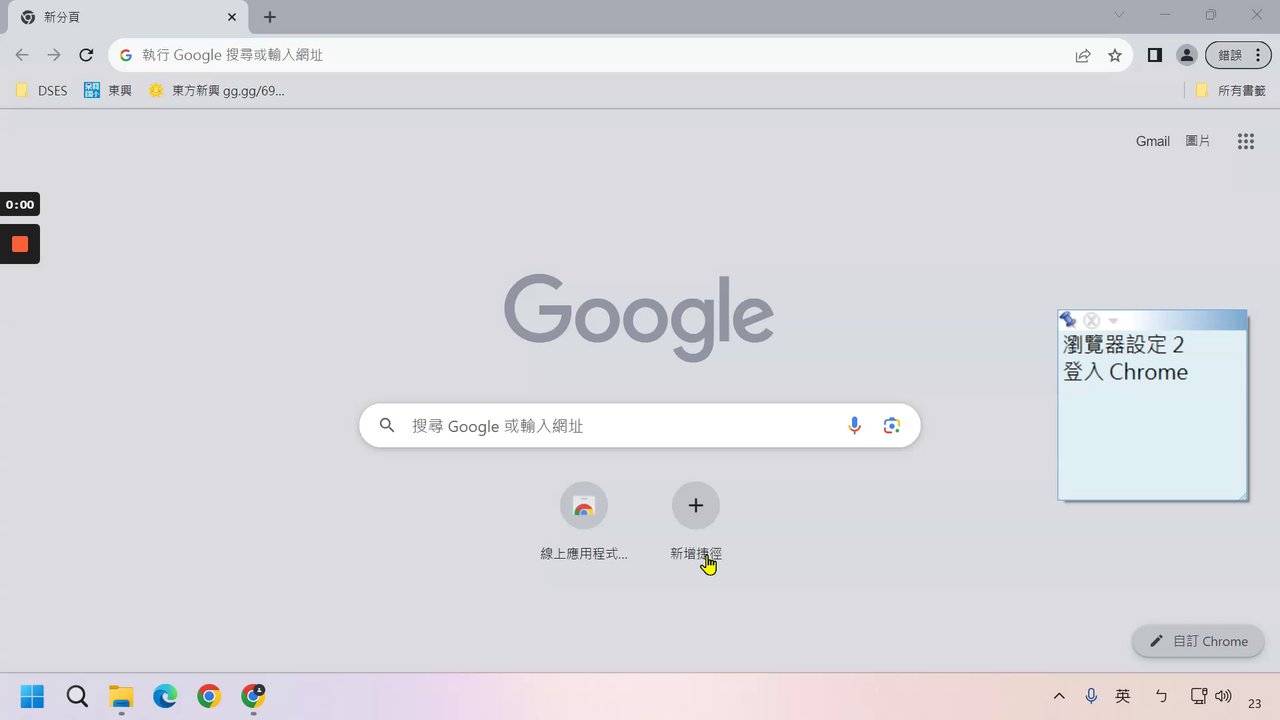
Task: Share this page icon in address bar
Action: pos(1083,56)
